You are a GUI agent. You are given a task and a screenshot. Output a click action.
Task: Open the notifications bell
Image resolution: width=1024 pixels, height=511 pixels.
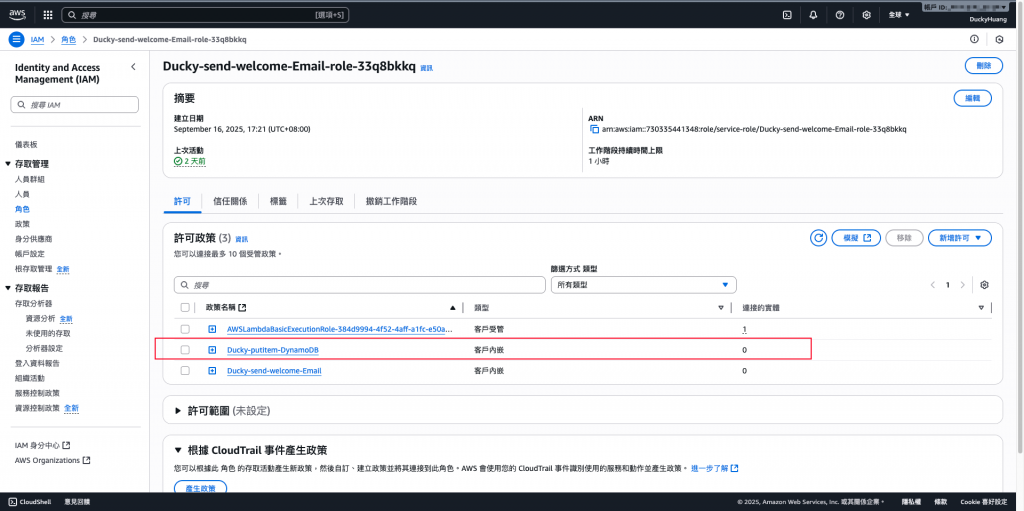pos(814,14)
